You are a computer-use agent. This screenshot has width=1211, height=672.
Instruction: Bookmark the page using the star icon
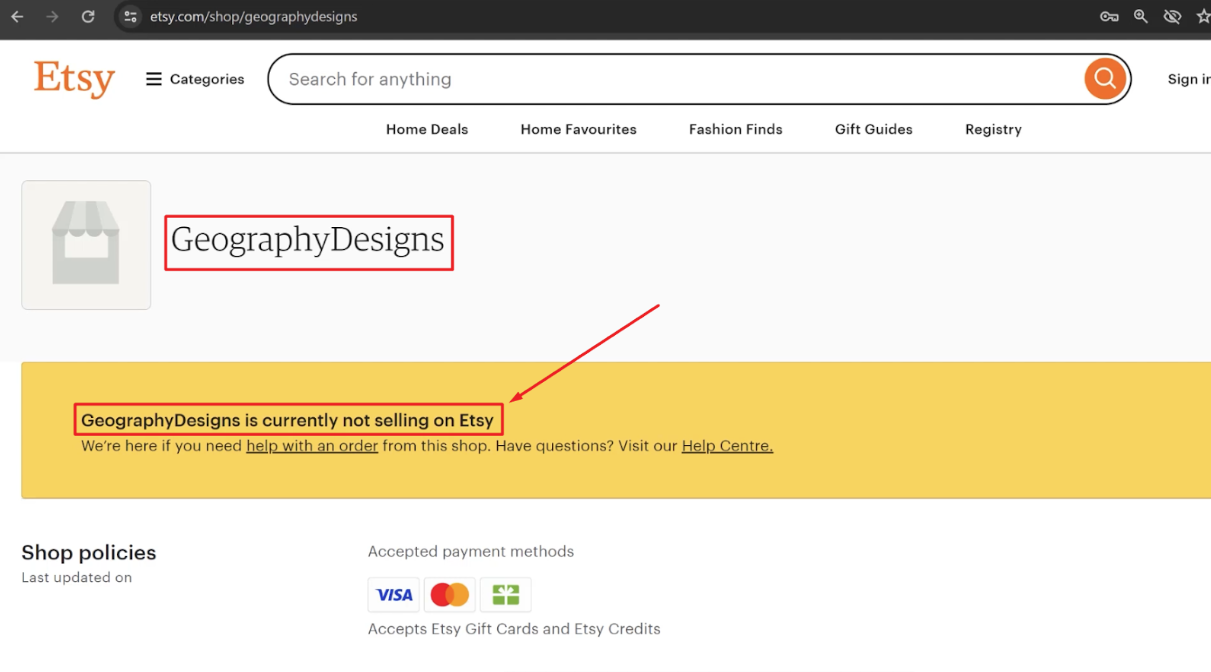(1204, 16)
